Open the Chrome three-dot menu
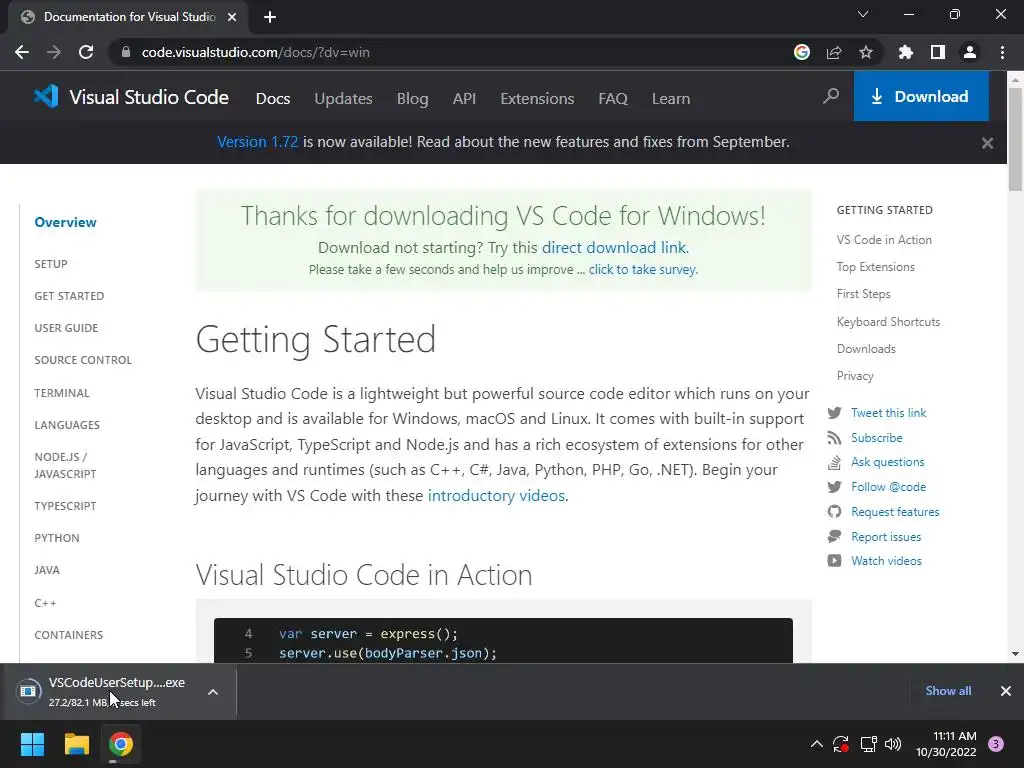 coord(1002,52)
